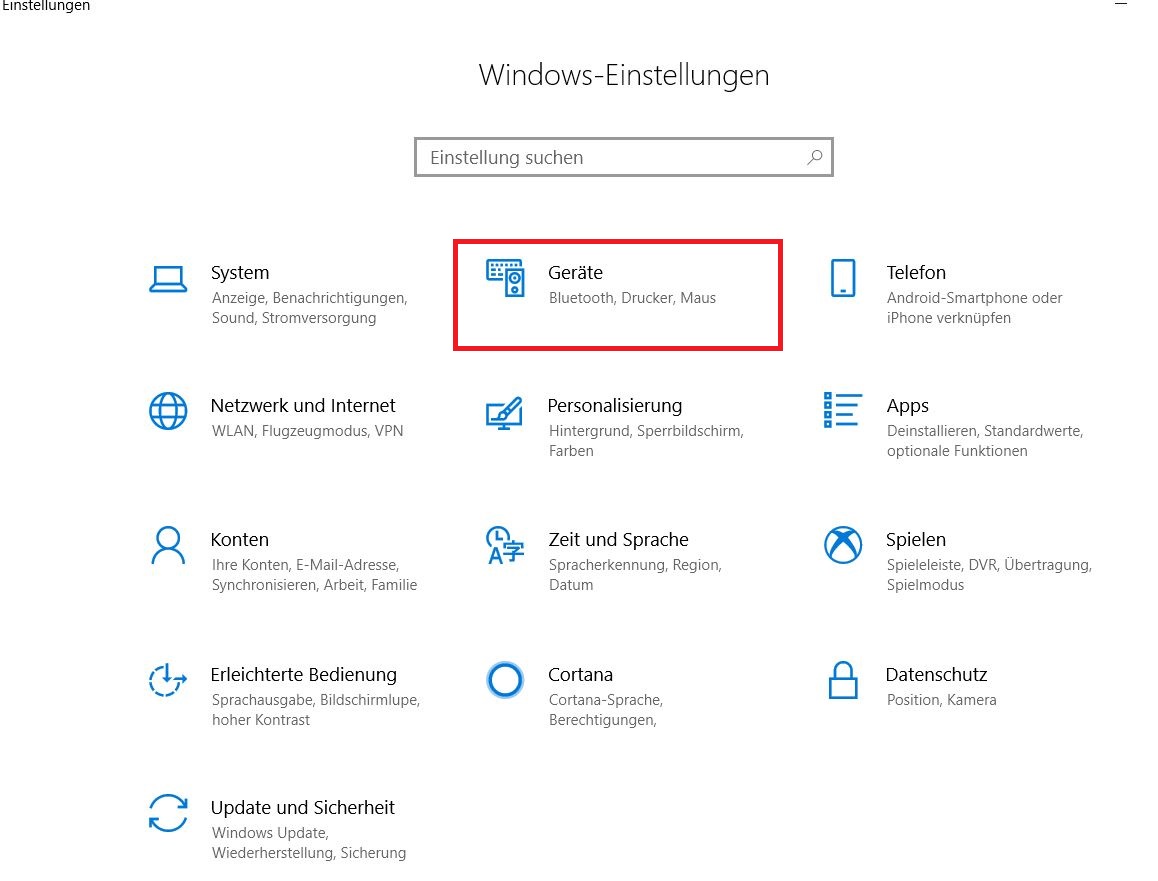Open the Cortana heading
The image size is (1158, 881).
580,674
